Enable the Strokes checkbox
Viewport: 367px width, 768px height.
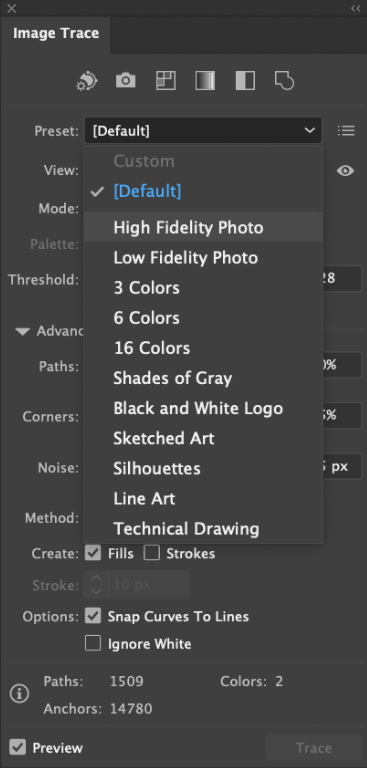coord(151,553)
